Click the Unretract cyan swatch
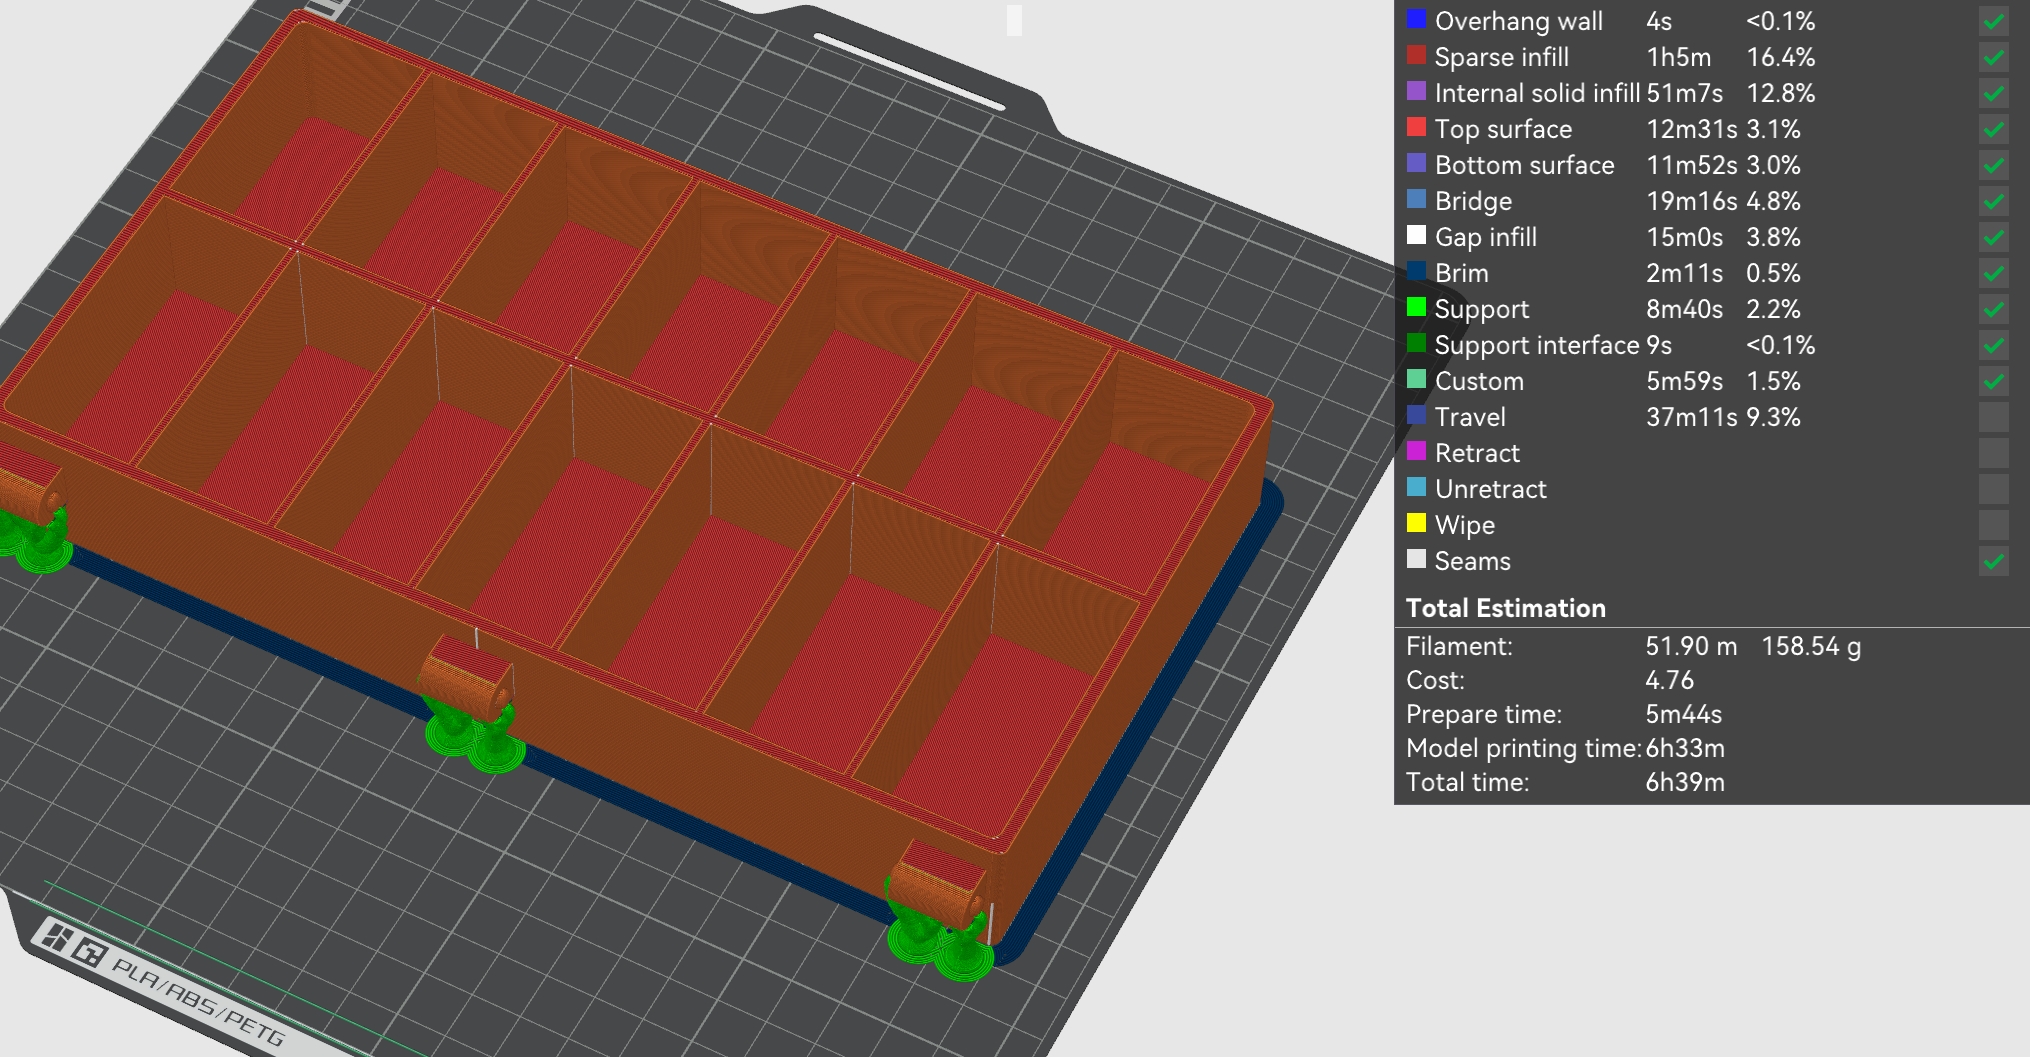Viewport: 2030px width, 1057px height. (x=1417, y=489)
